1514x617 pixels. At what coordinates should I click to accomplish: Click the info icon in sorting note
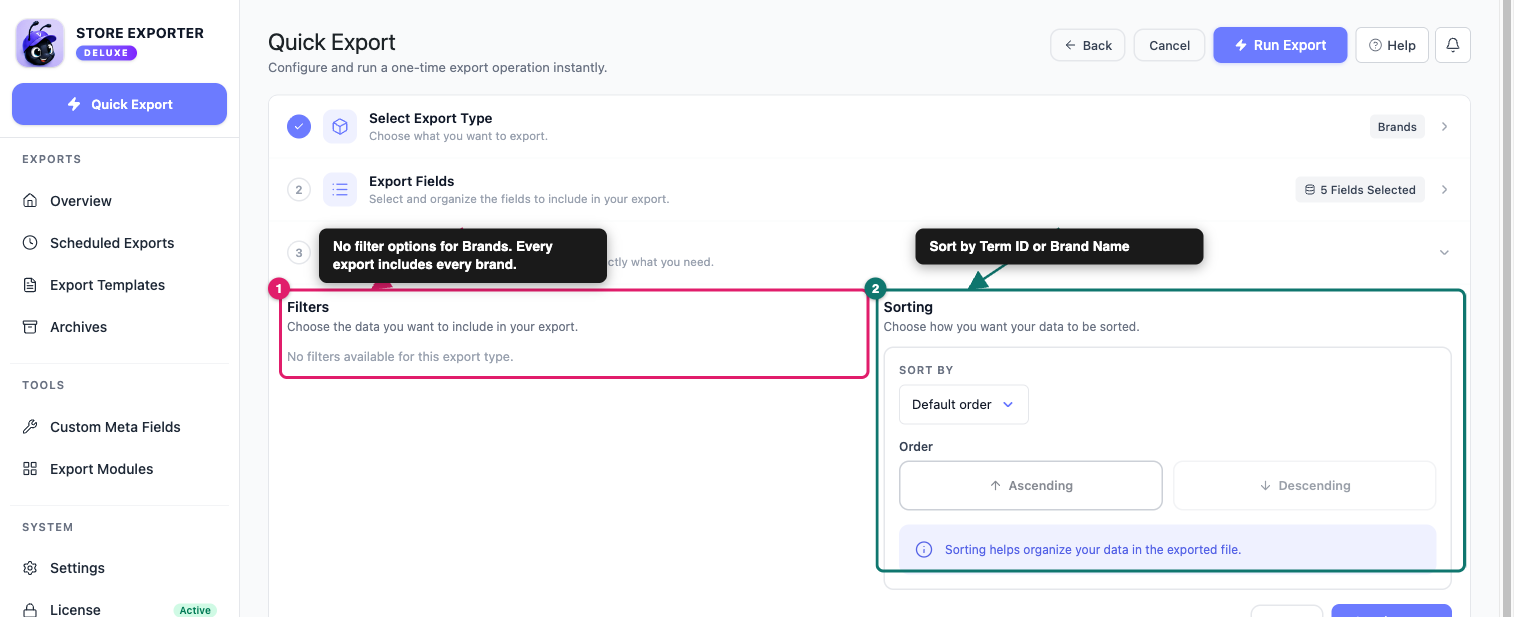(x=924, y=549)
